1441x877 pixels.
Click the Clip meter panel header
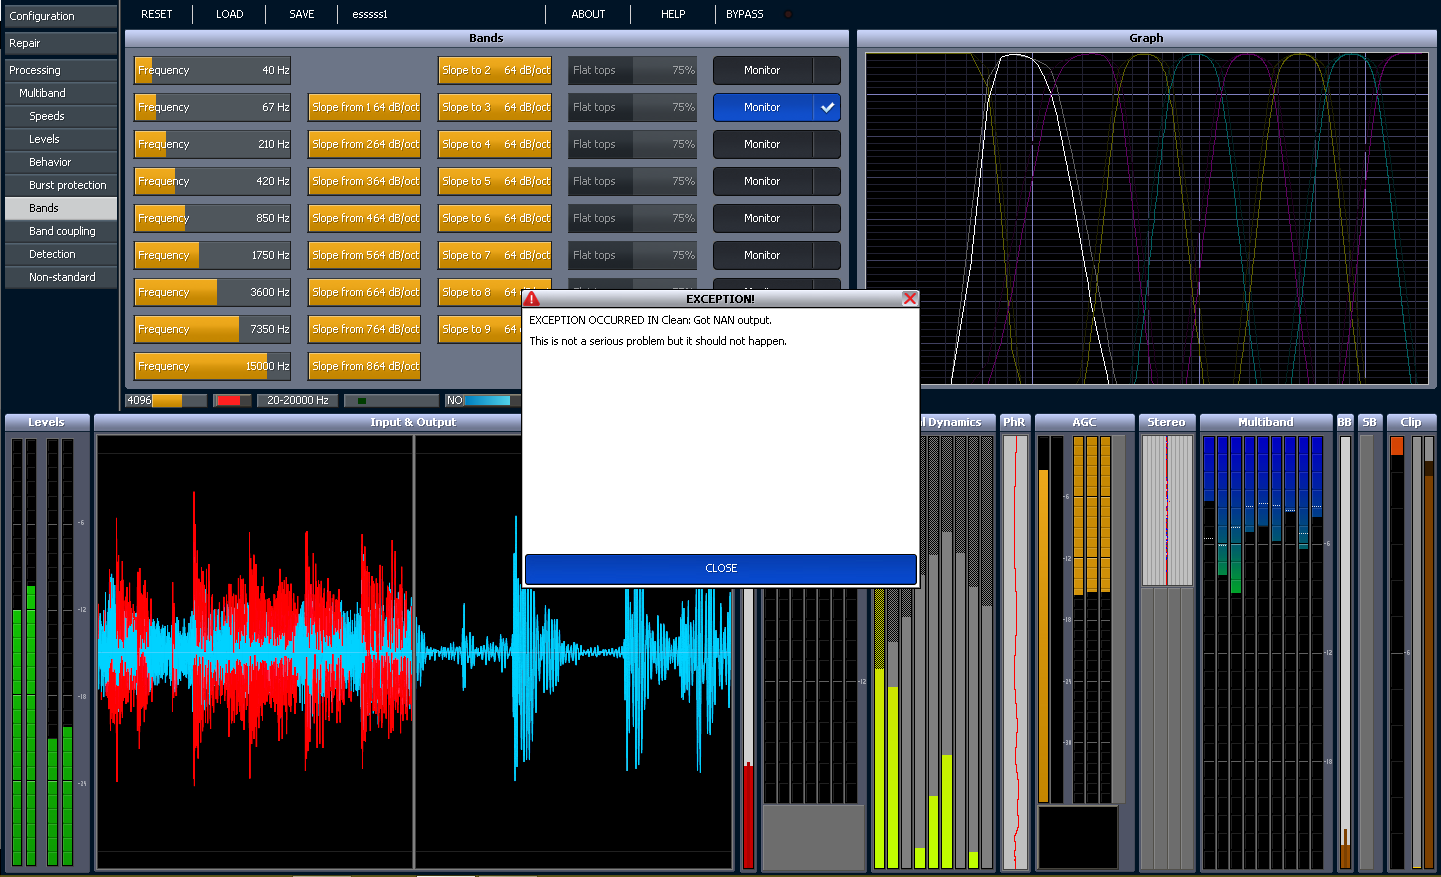coord(1411,422)
